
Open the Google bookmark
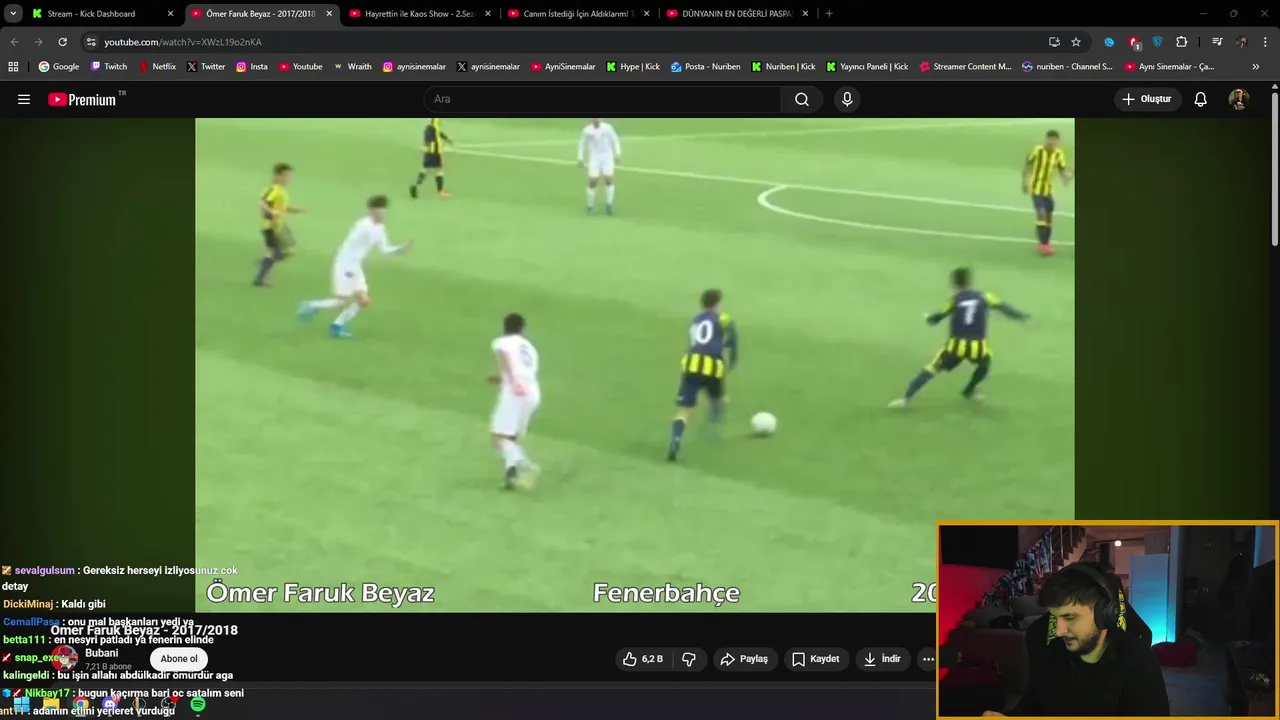point(58,67)
